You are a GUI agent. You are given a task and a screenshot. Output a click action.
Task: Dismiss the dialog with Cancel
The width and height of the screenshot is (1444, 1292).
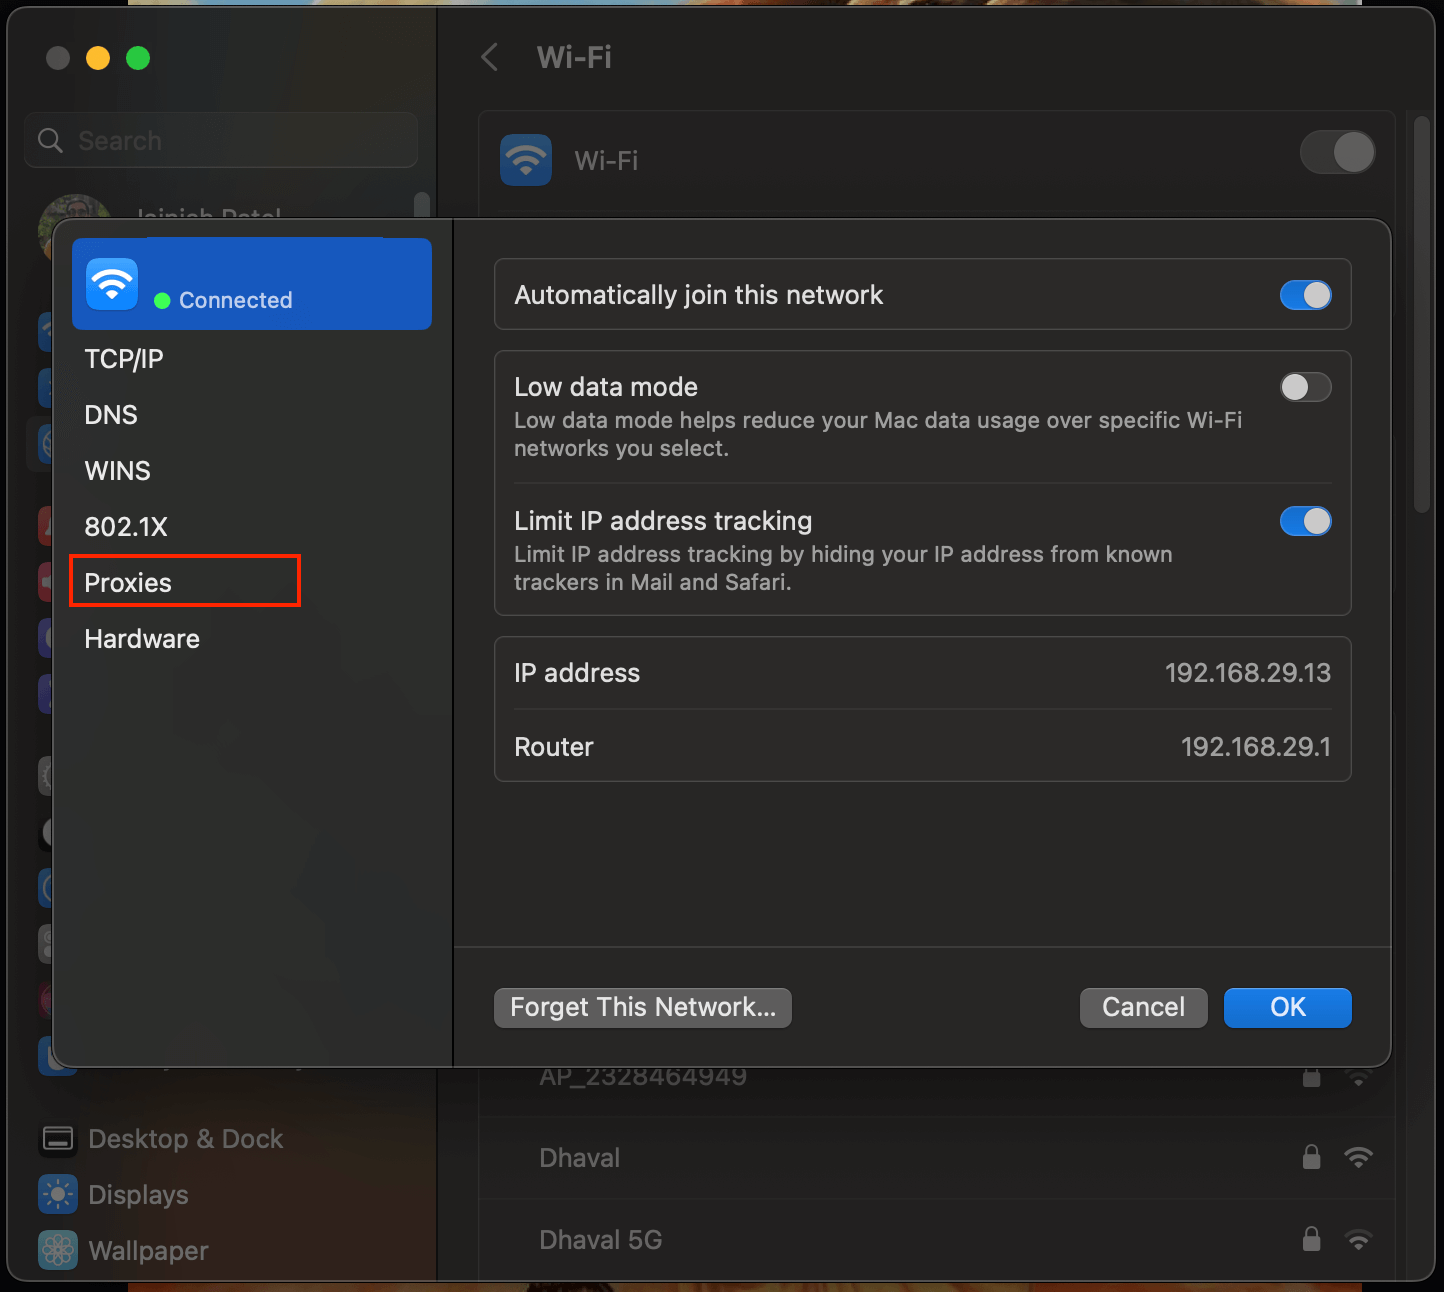[x=1143, y=1007]
